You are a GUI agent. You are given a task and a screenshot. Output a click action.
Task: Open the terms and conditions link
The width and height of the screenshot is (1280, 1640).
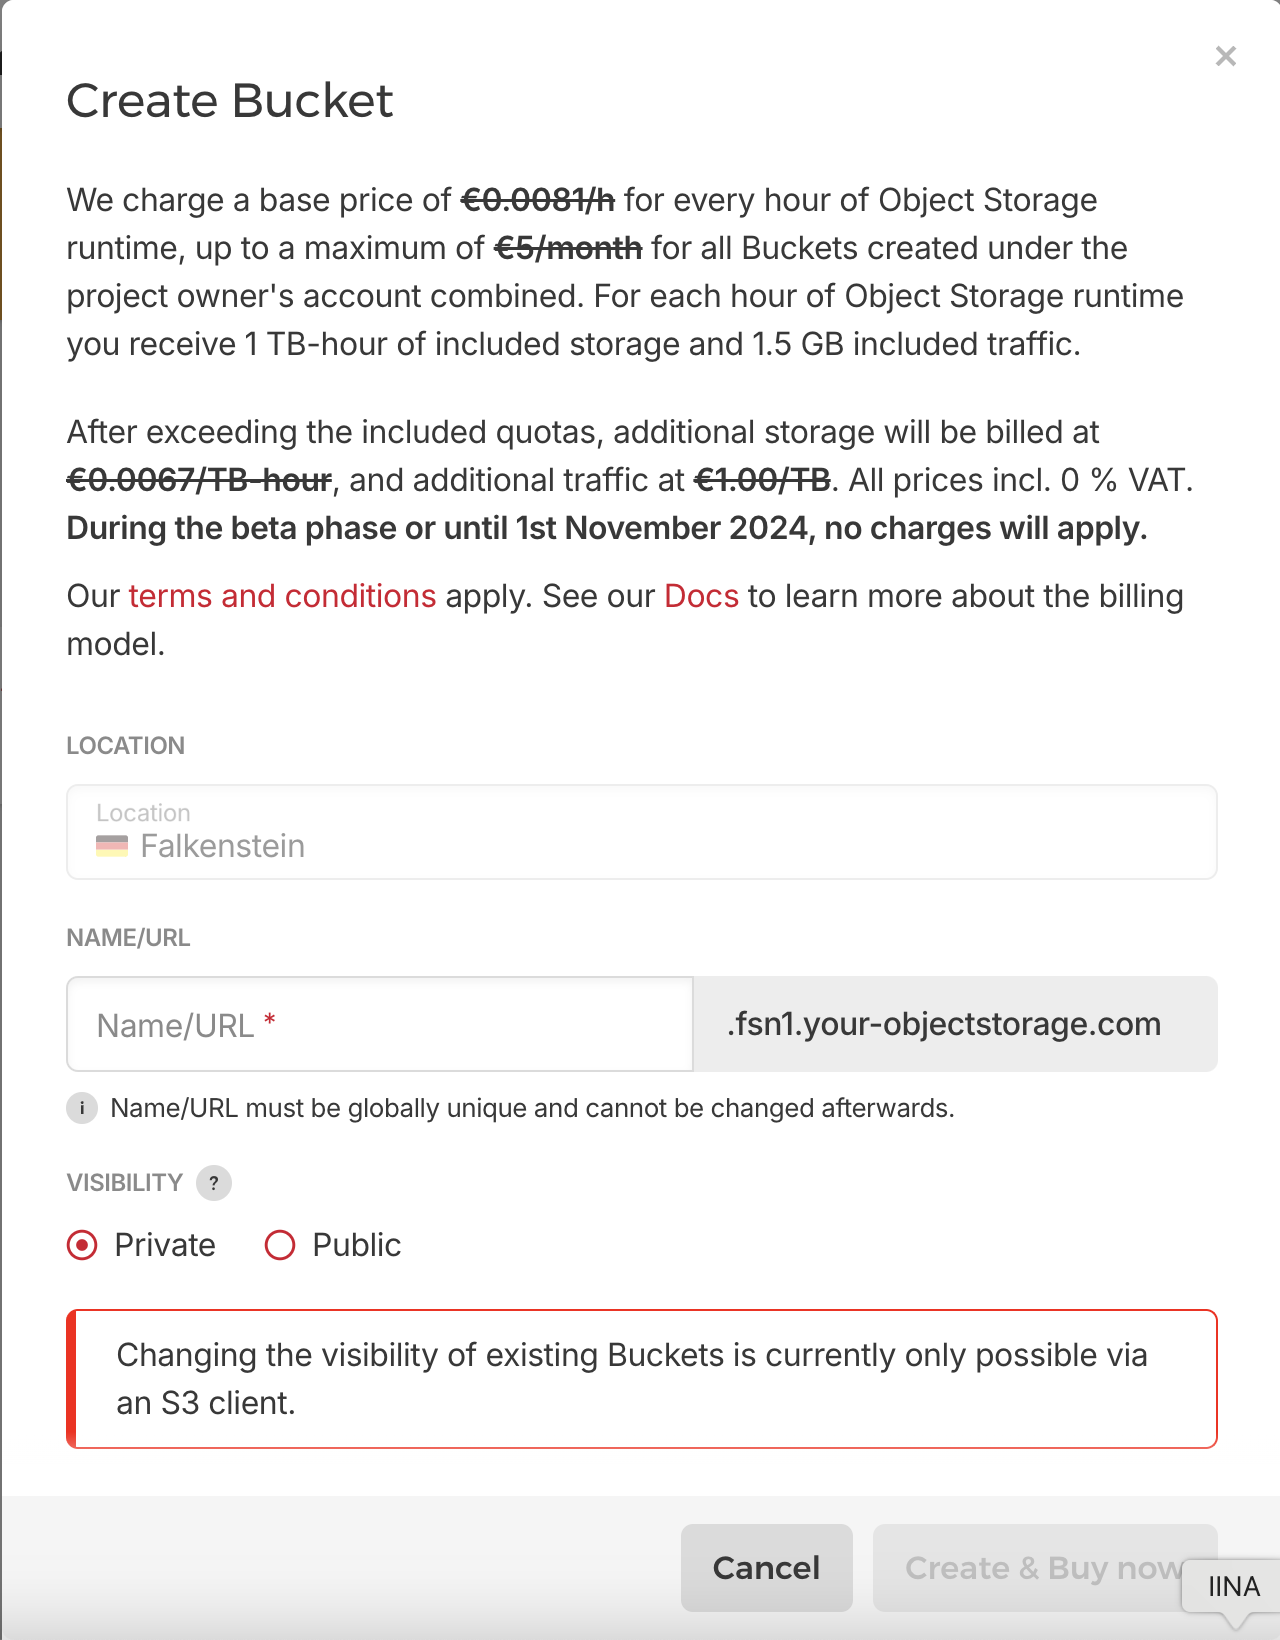pos(282,596)
